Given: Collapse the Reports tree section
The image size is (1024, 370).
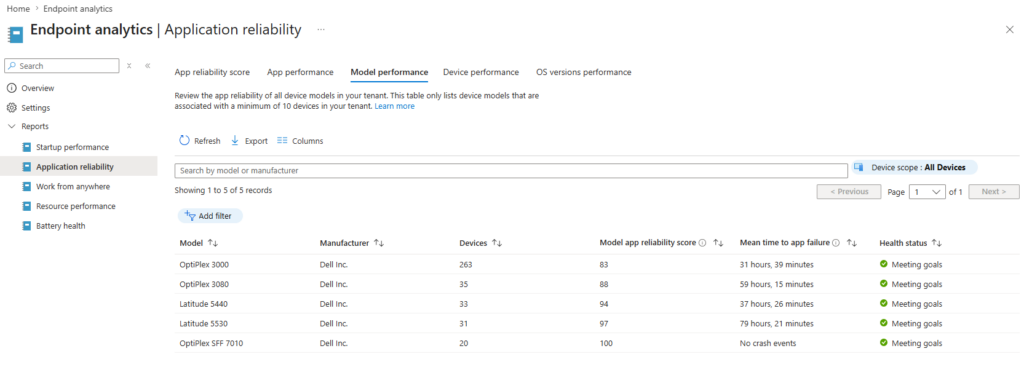Looking at the screenshot, I should (11, 127).
